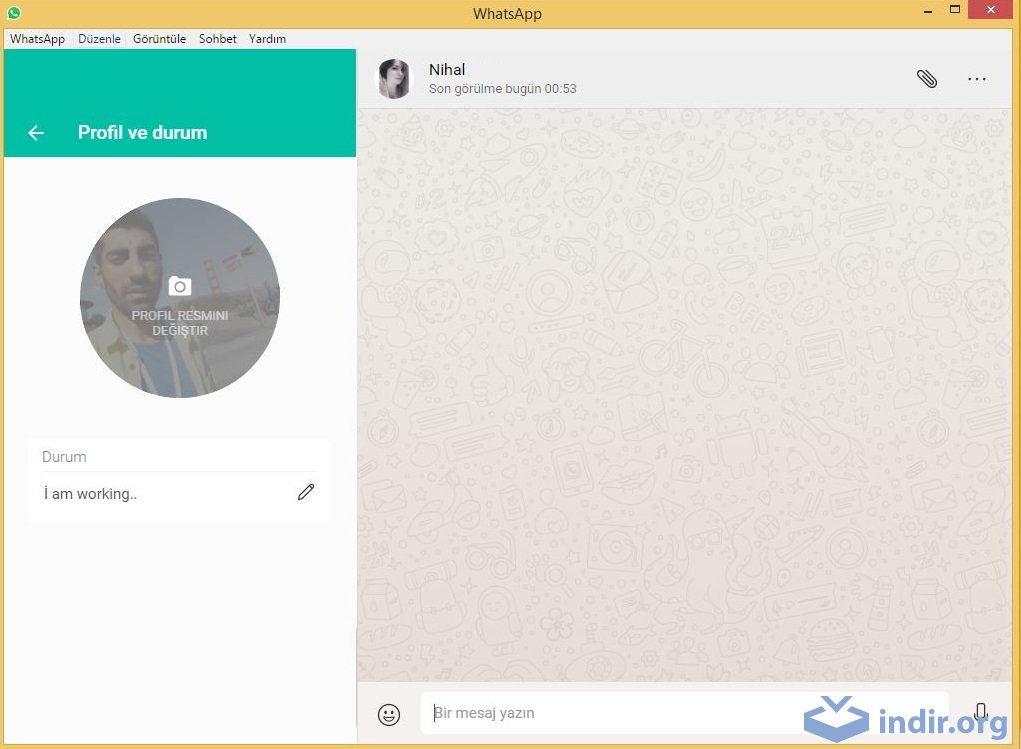Image resolution: width=1021 pixels, height=749 pixels.
Task: Maximize the WhatsApp window
Action: (x=955, y=10)
